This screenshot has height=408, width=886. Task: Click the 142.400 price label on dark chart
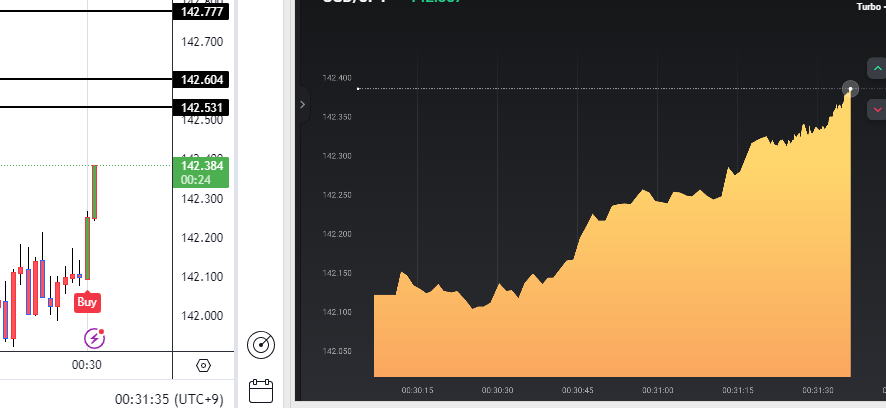coord(337,78)
